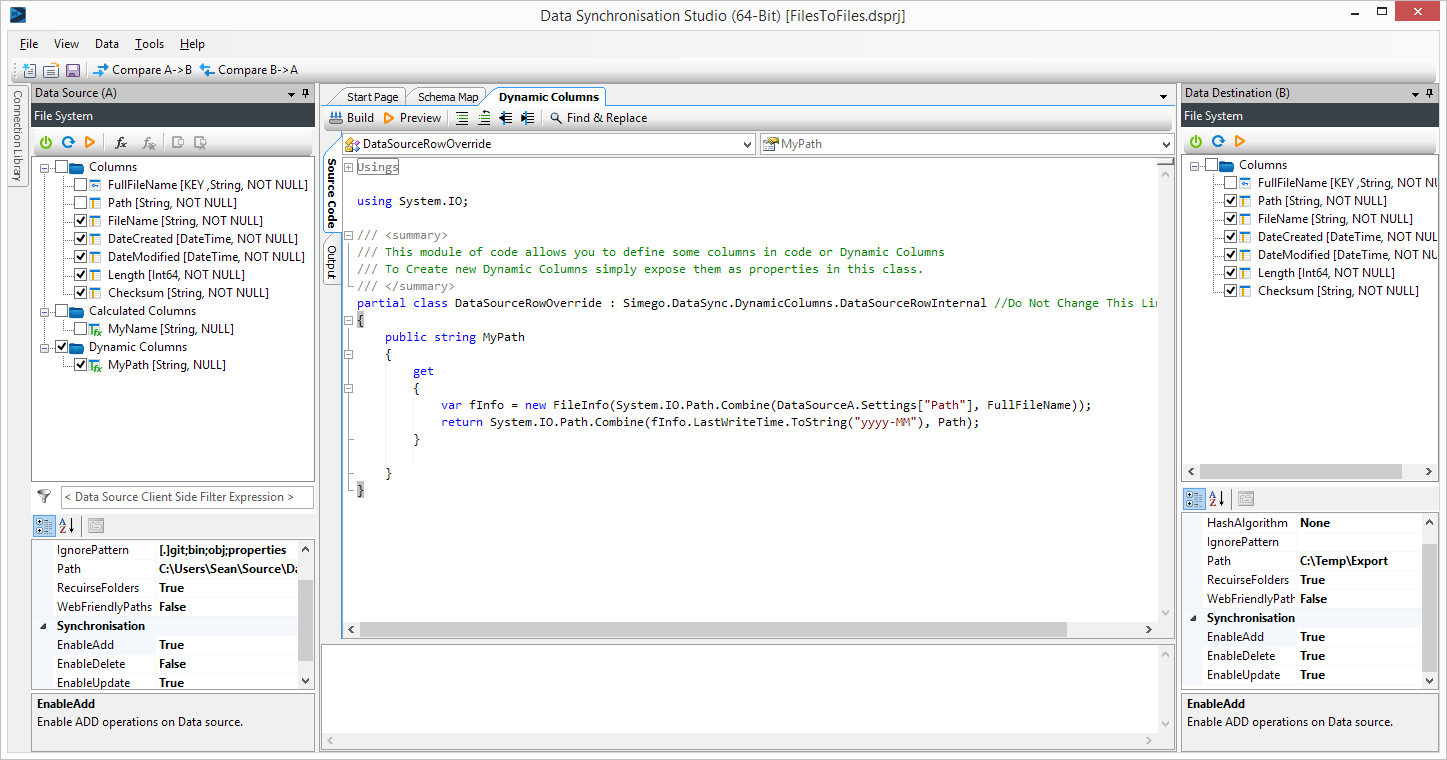1447x760 pixels.
Task: Click the uncomment lines icon
Action: [484, 118]
